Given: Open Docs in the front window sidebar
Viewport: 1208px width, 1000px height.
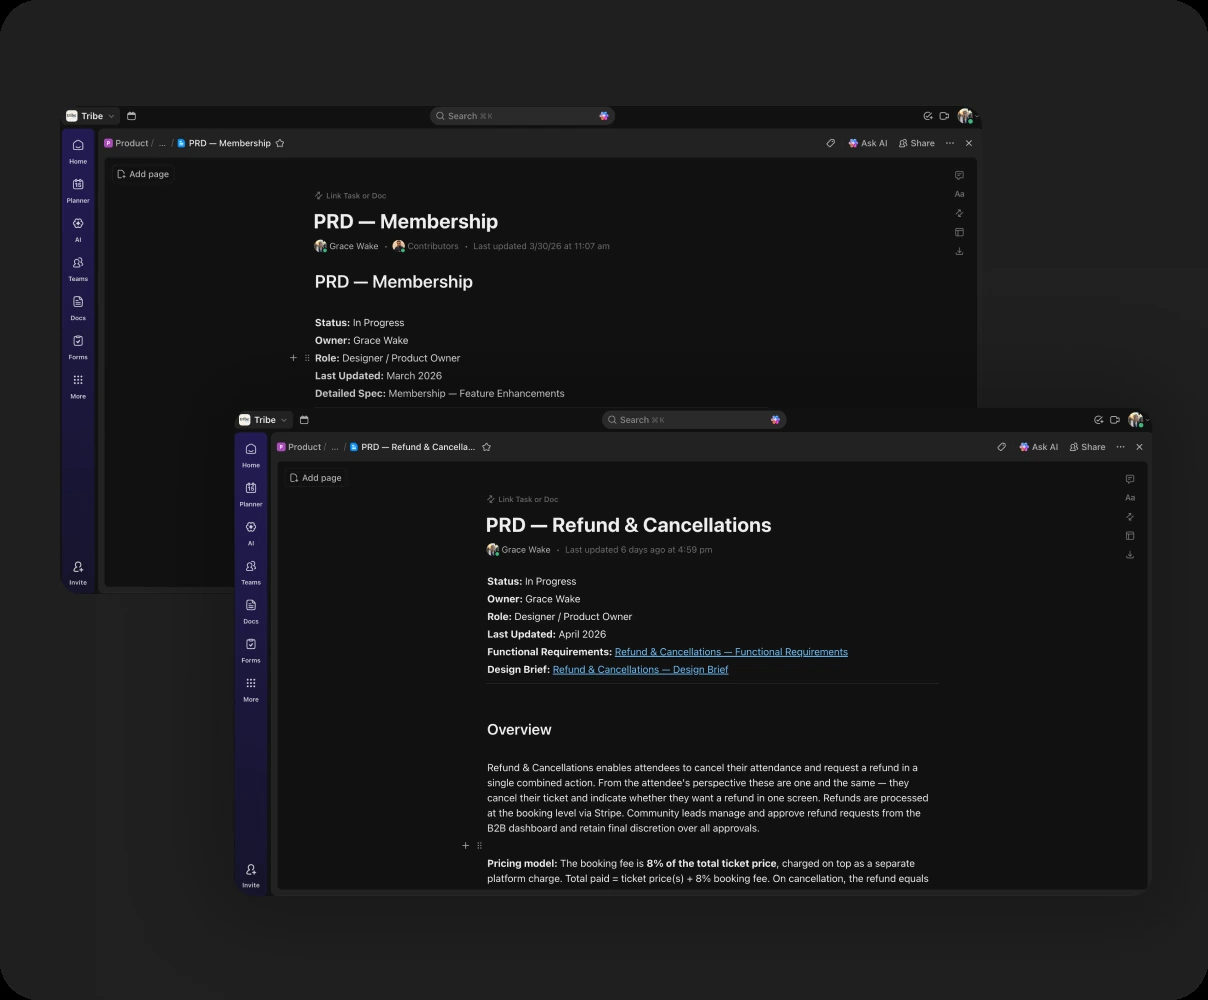Looking at the screenshot, I should [251, 609].
